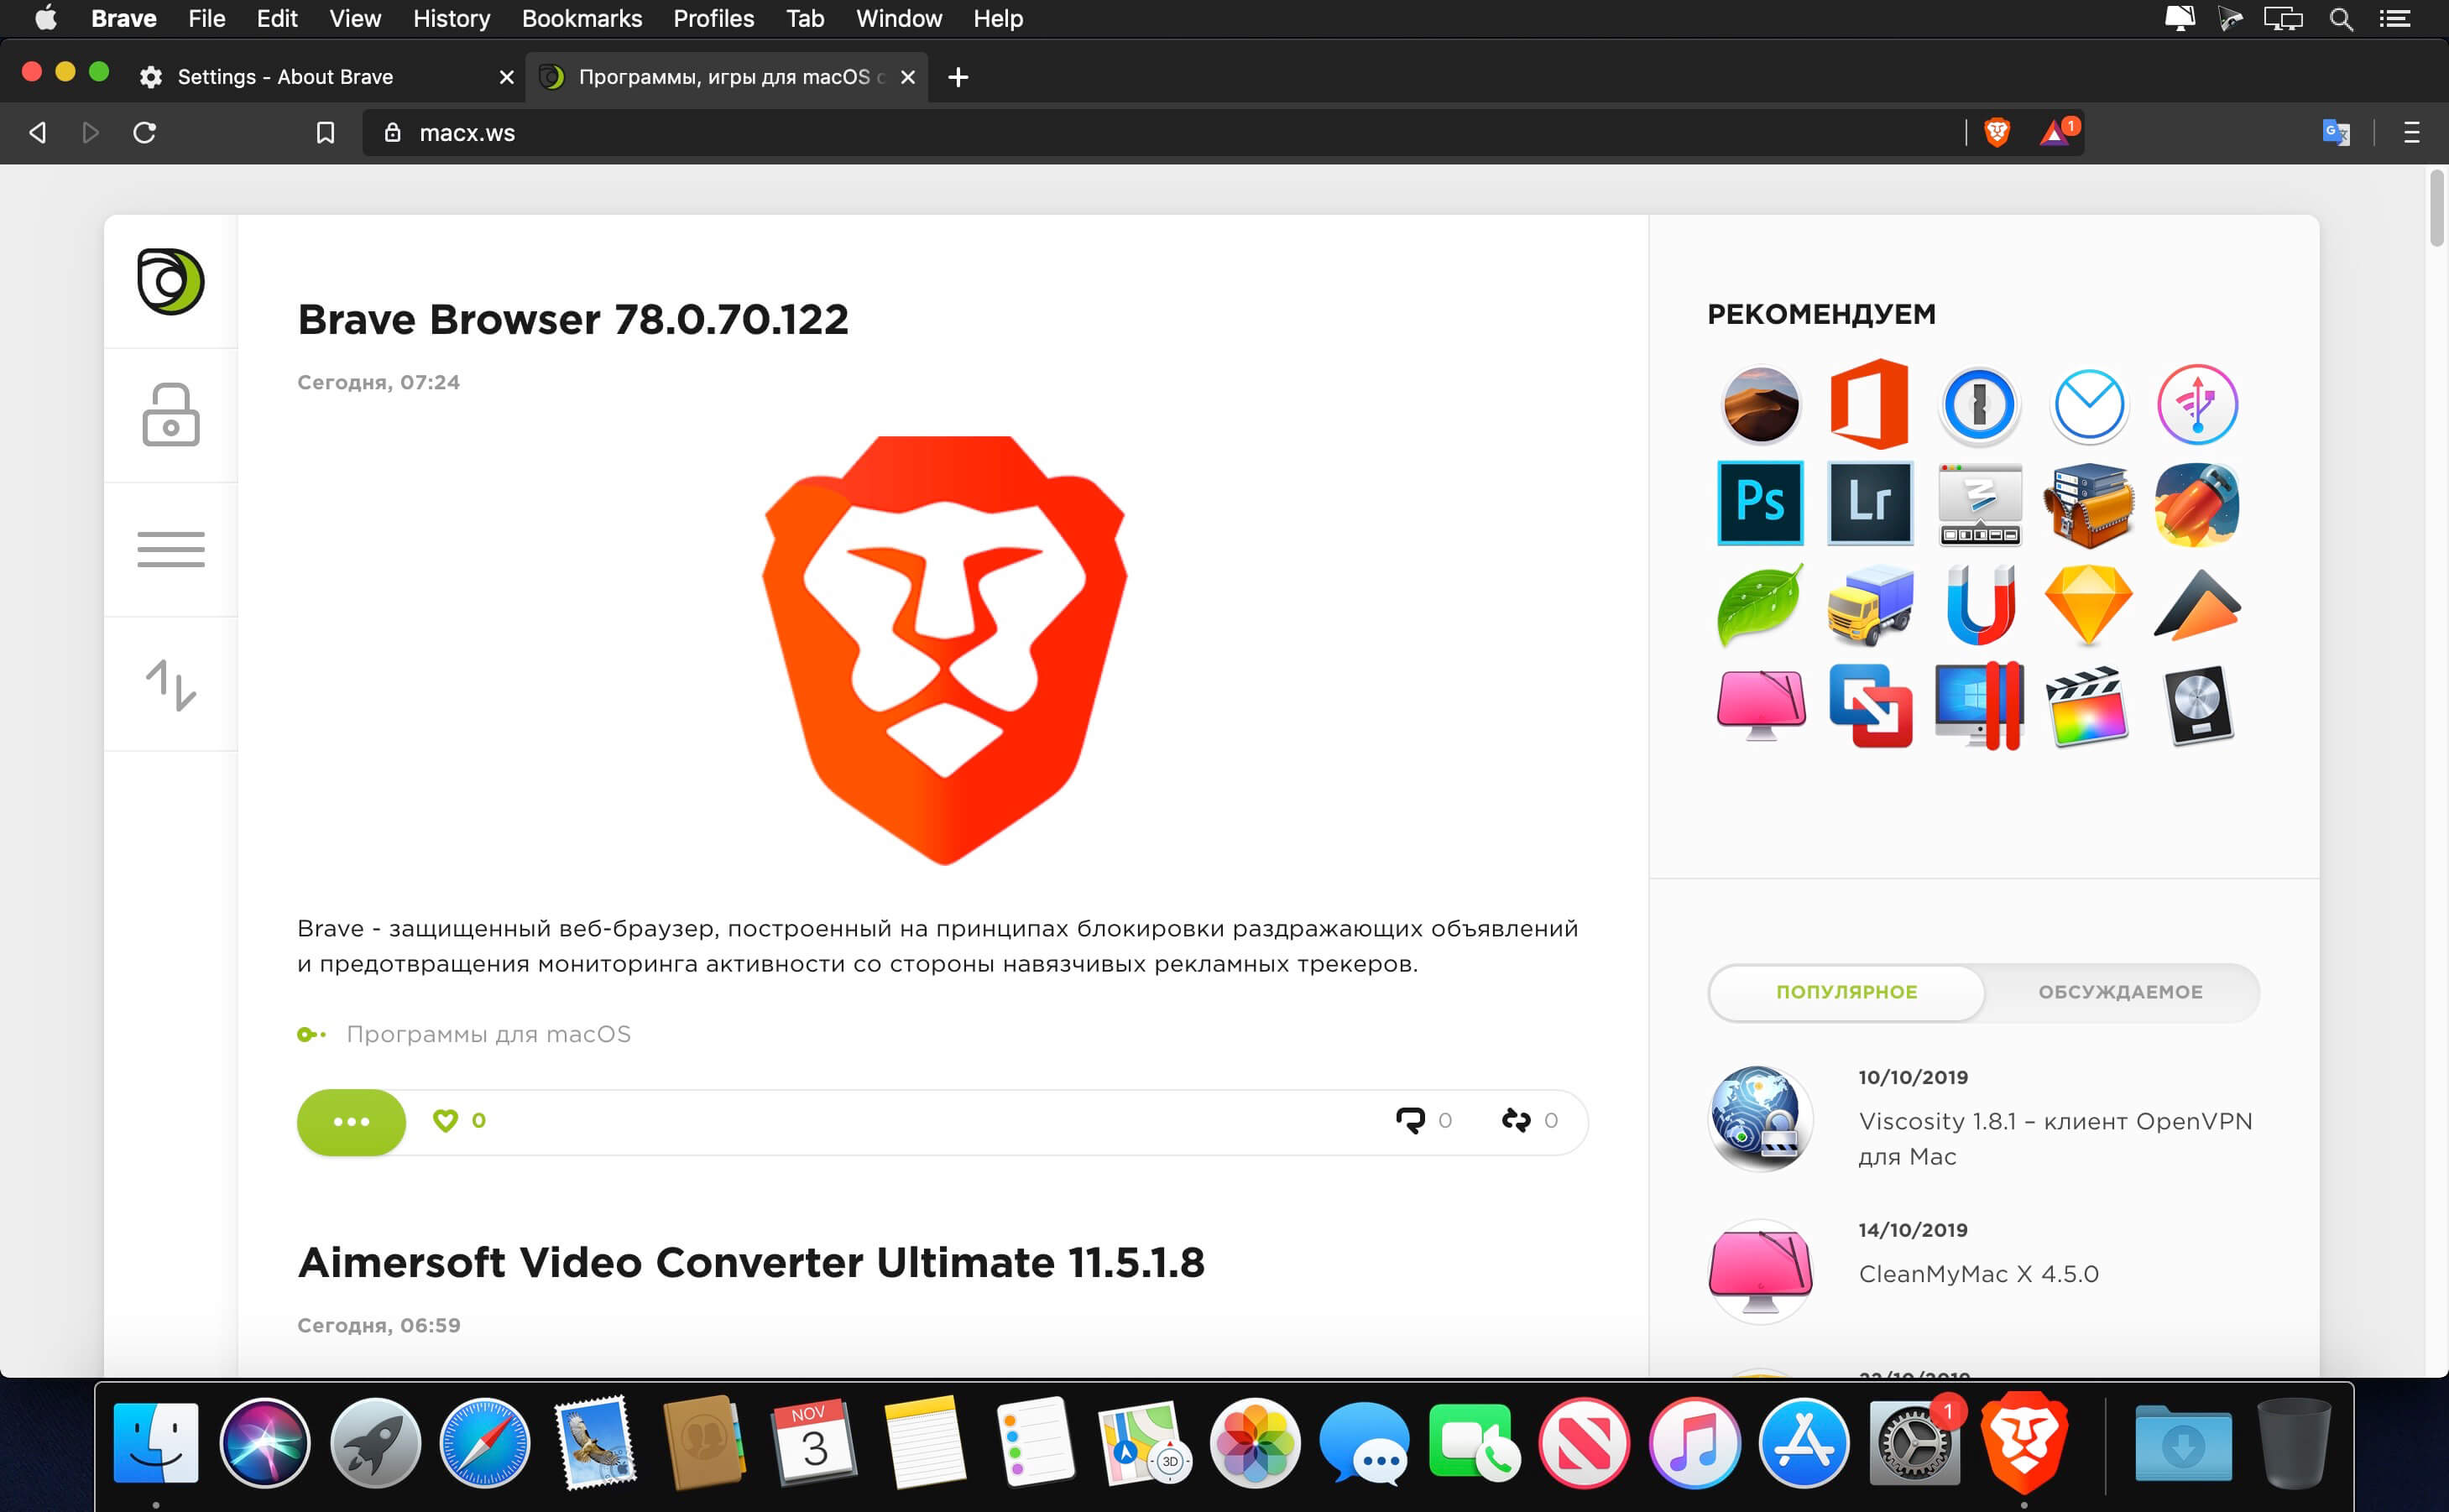The height and width of the screenshot is (1512, 2449).
Task: Open the Parallels Desktop recommended icon
Action: (x=1980, y=705)
